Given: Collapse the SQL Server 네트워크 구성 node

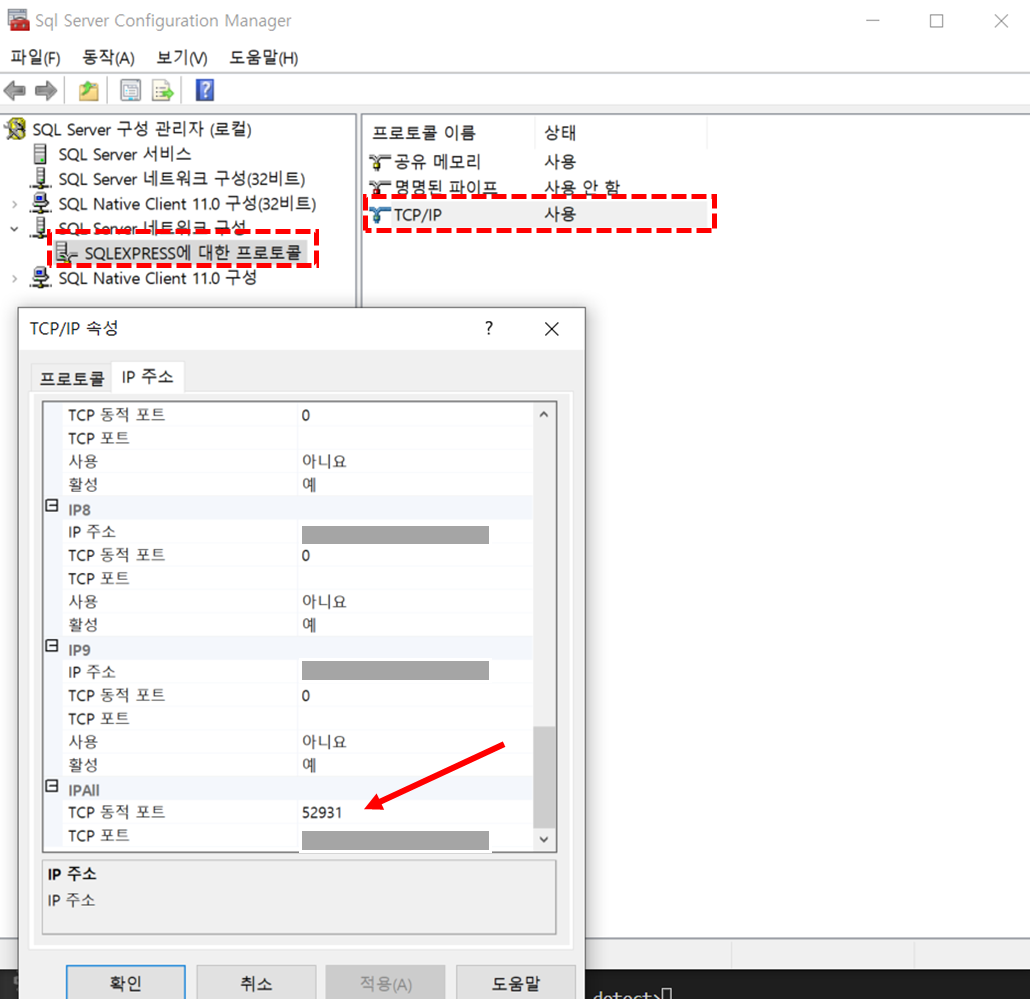Looking at the screenshot, I should pyautogui.click(x=14, y=229).
